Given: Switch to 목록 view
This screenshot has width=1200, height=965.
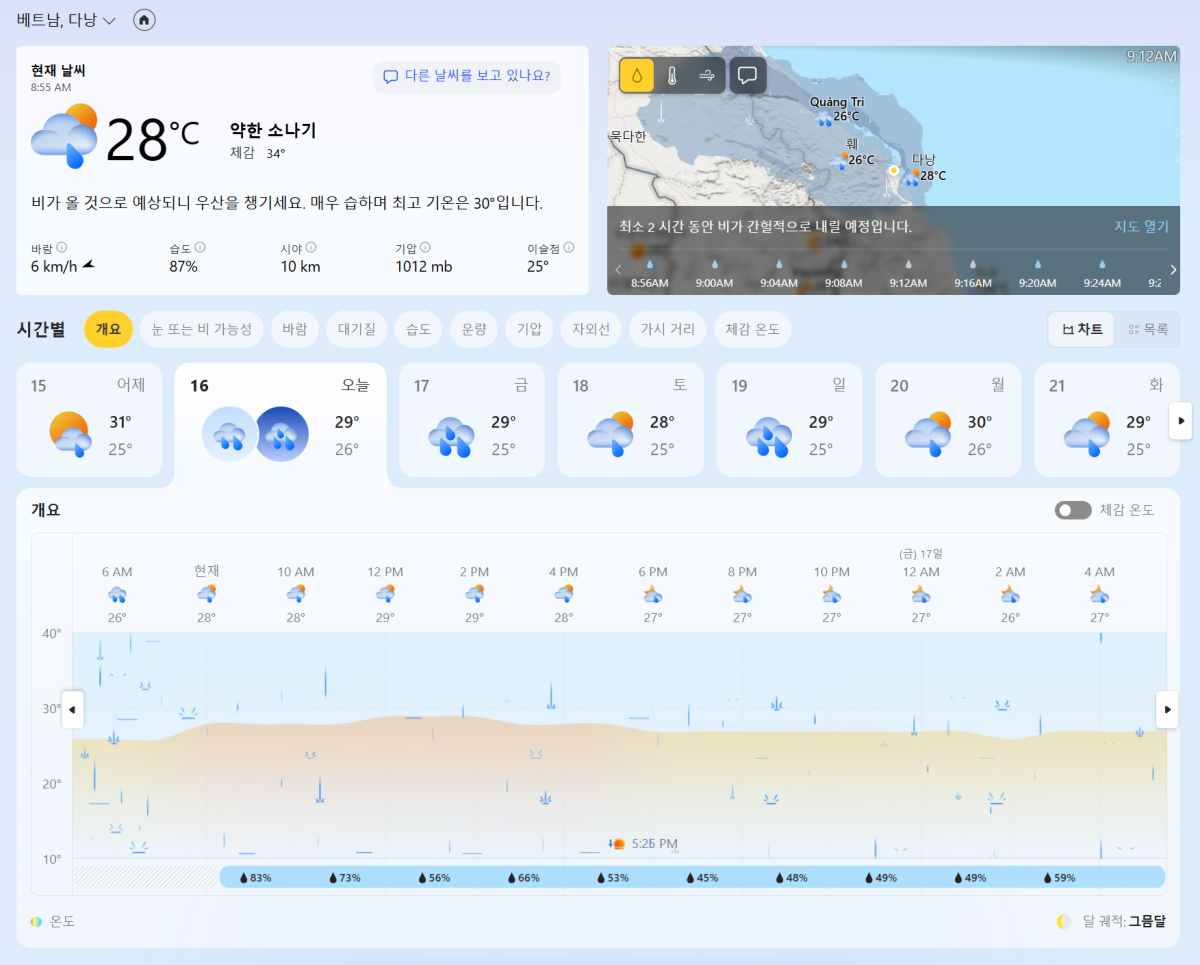Looking at the screenshot, I should (x=1147, y=329).
